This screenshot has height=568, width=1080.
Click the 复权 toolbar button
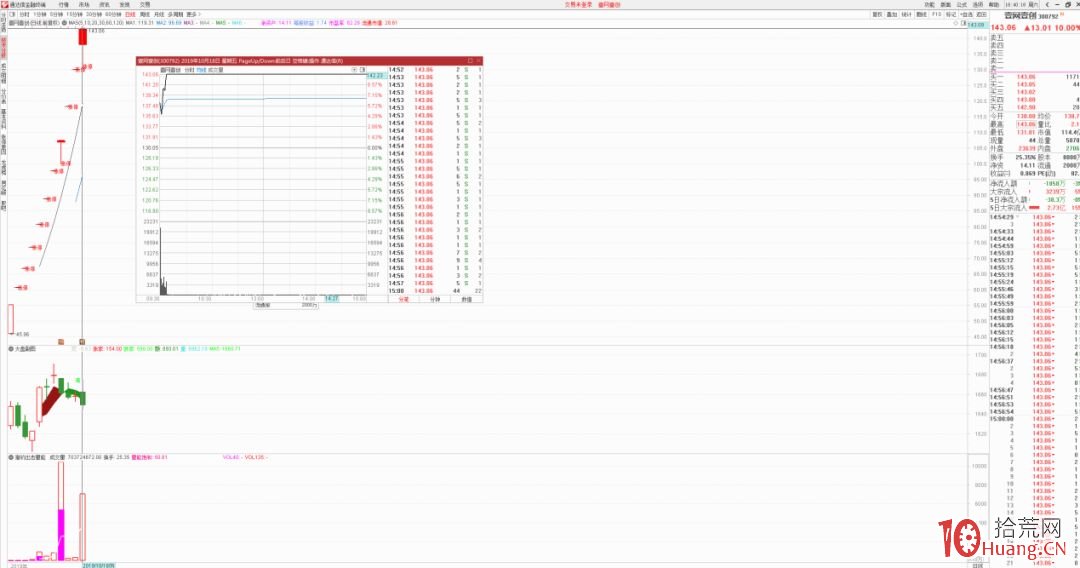click(x=877, y=14)
